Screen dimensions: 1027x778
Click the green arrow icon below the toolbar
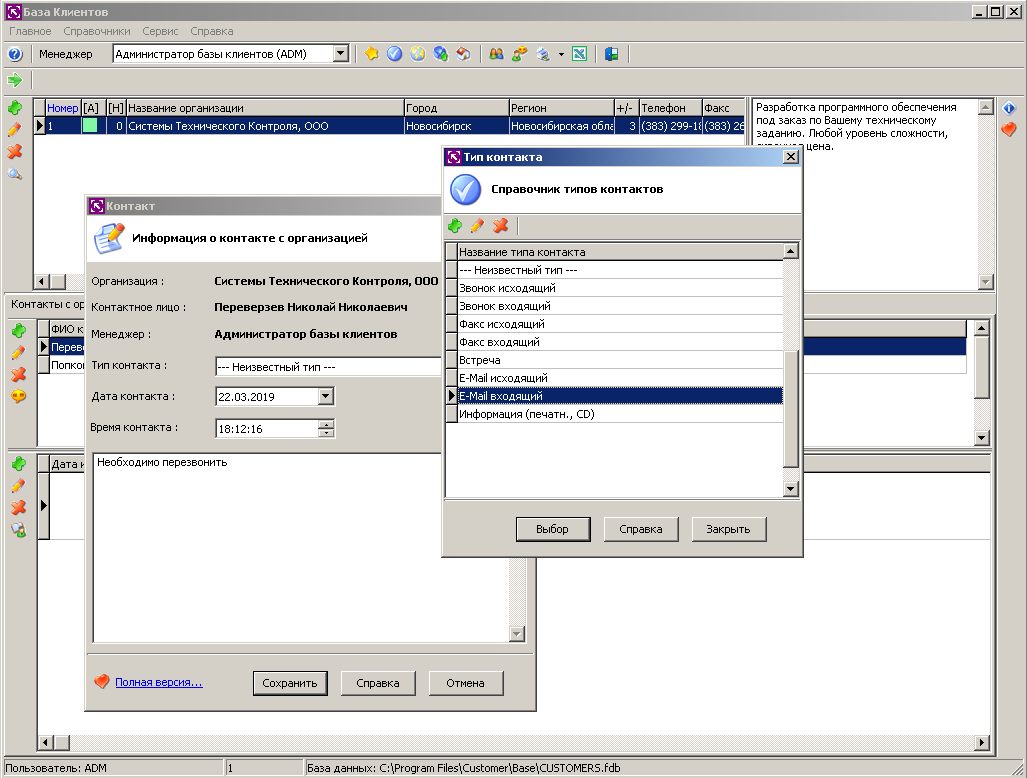tap(15, 80)
